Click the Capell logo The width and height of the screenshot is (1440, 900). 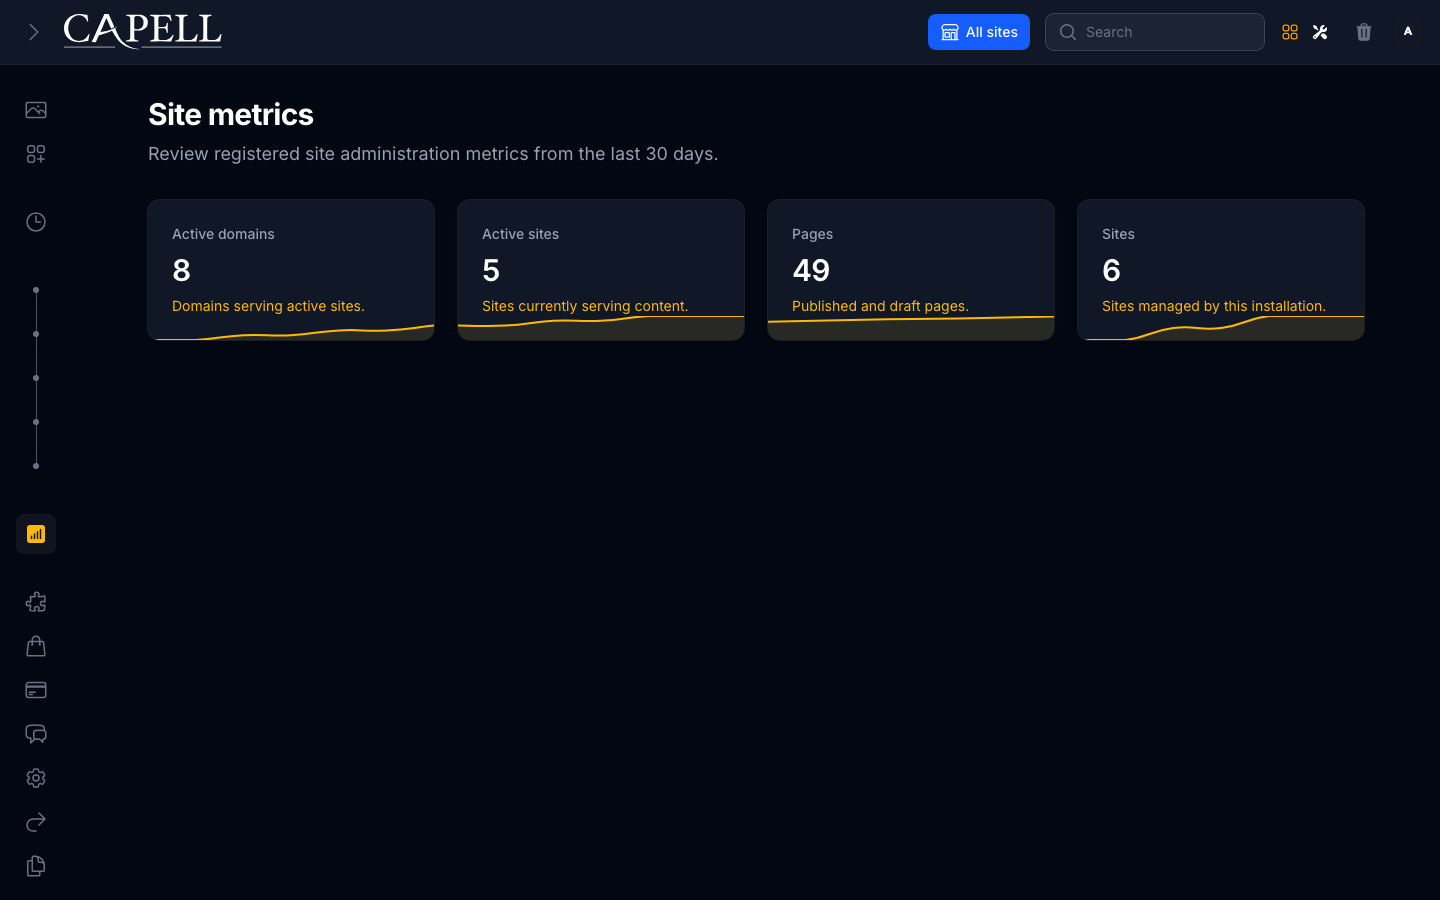point(143,31)
